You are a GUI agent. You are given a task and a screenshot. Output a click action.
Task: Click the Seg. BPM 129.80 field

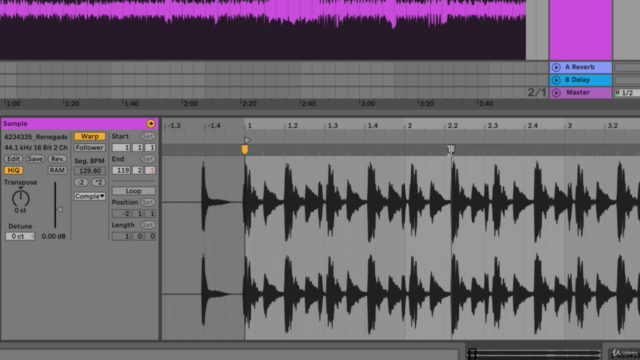click(90, 171)
